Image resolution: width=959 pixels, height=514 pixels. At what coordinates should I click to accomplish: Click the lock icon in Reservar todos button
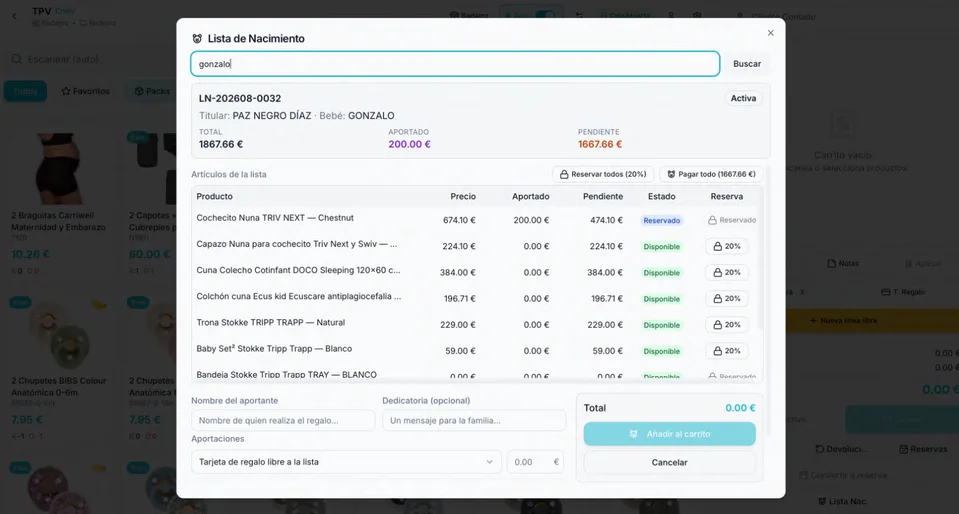pos(564,174)
